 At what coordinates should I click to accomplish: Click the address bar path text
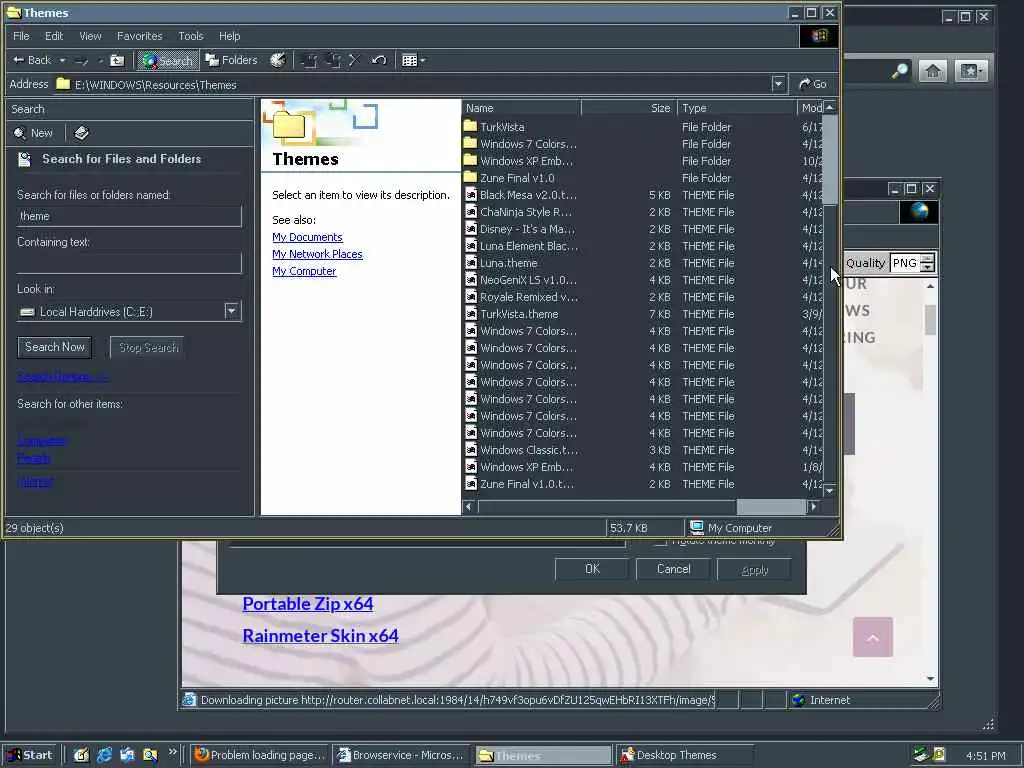(155, 85)
